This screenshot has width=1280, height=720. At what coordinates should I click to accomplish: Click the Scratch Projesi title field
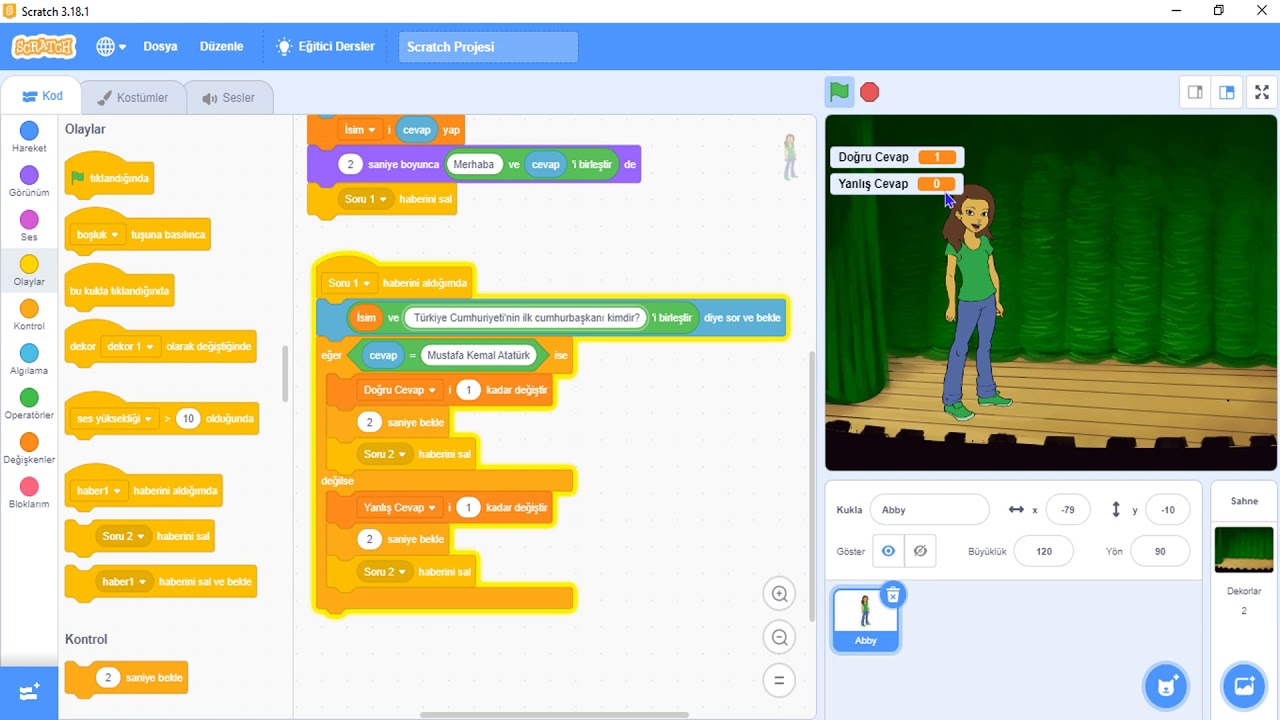(x=488, y=47)
